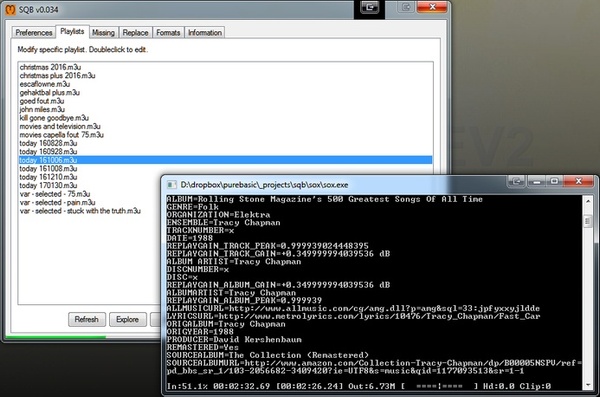Screen dimensions: 600x397
Task: Click the extra arrow button in console title bar
Action: [x=517, y=181]
